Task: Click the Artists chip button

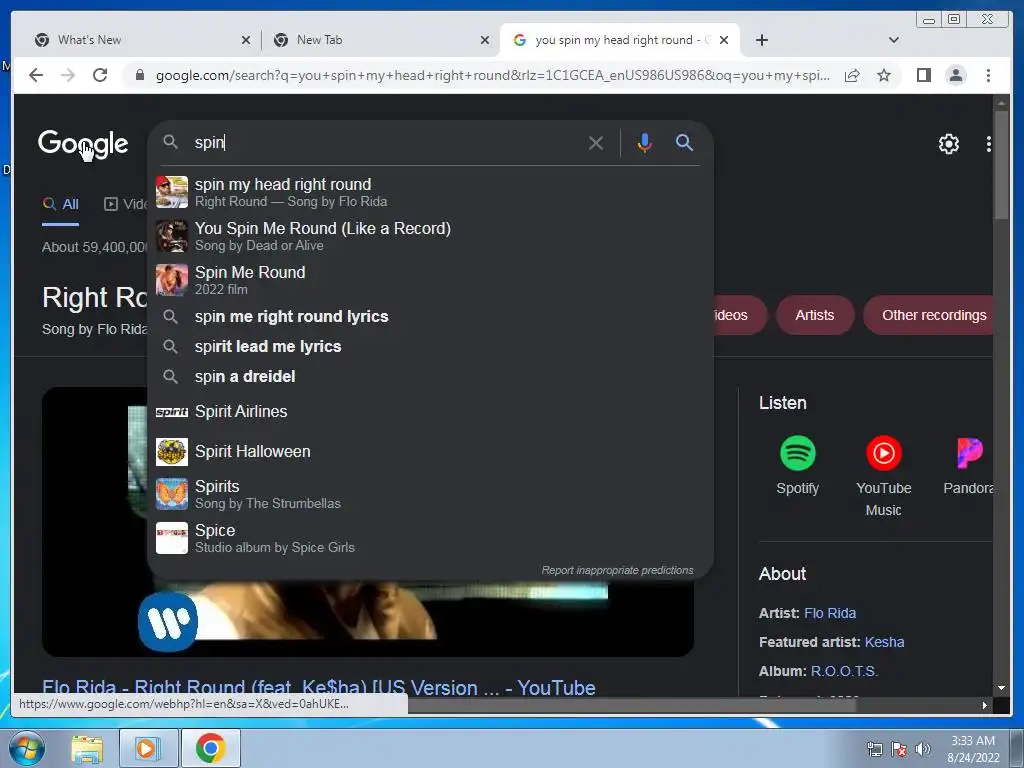Action: point(814,315)
